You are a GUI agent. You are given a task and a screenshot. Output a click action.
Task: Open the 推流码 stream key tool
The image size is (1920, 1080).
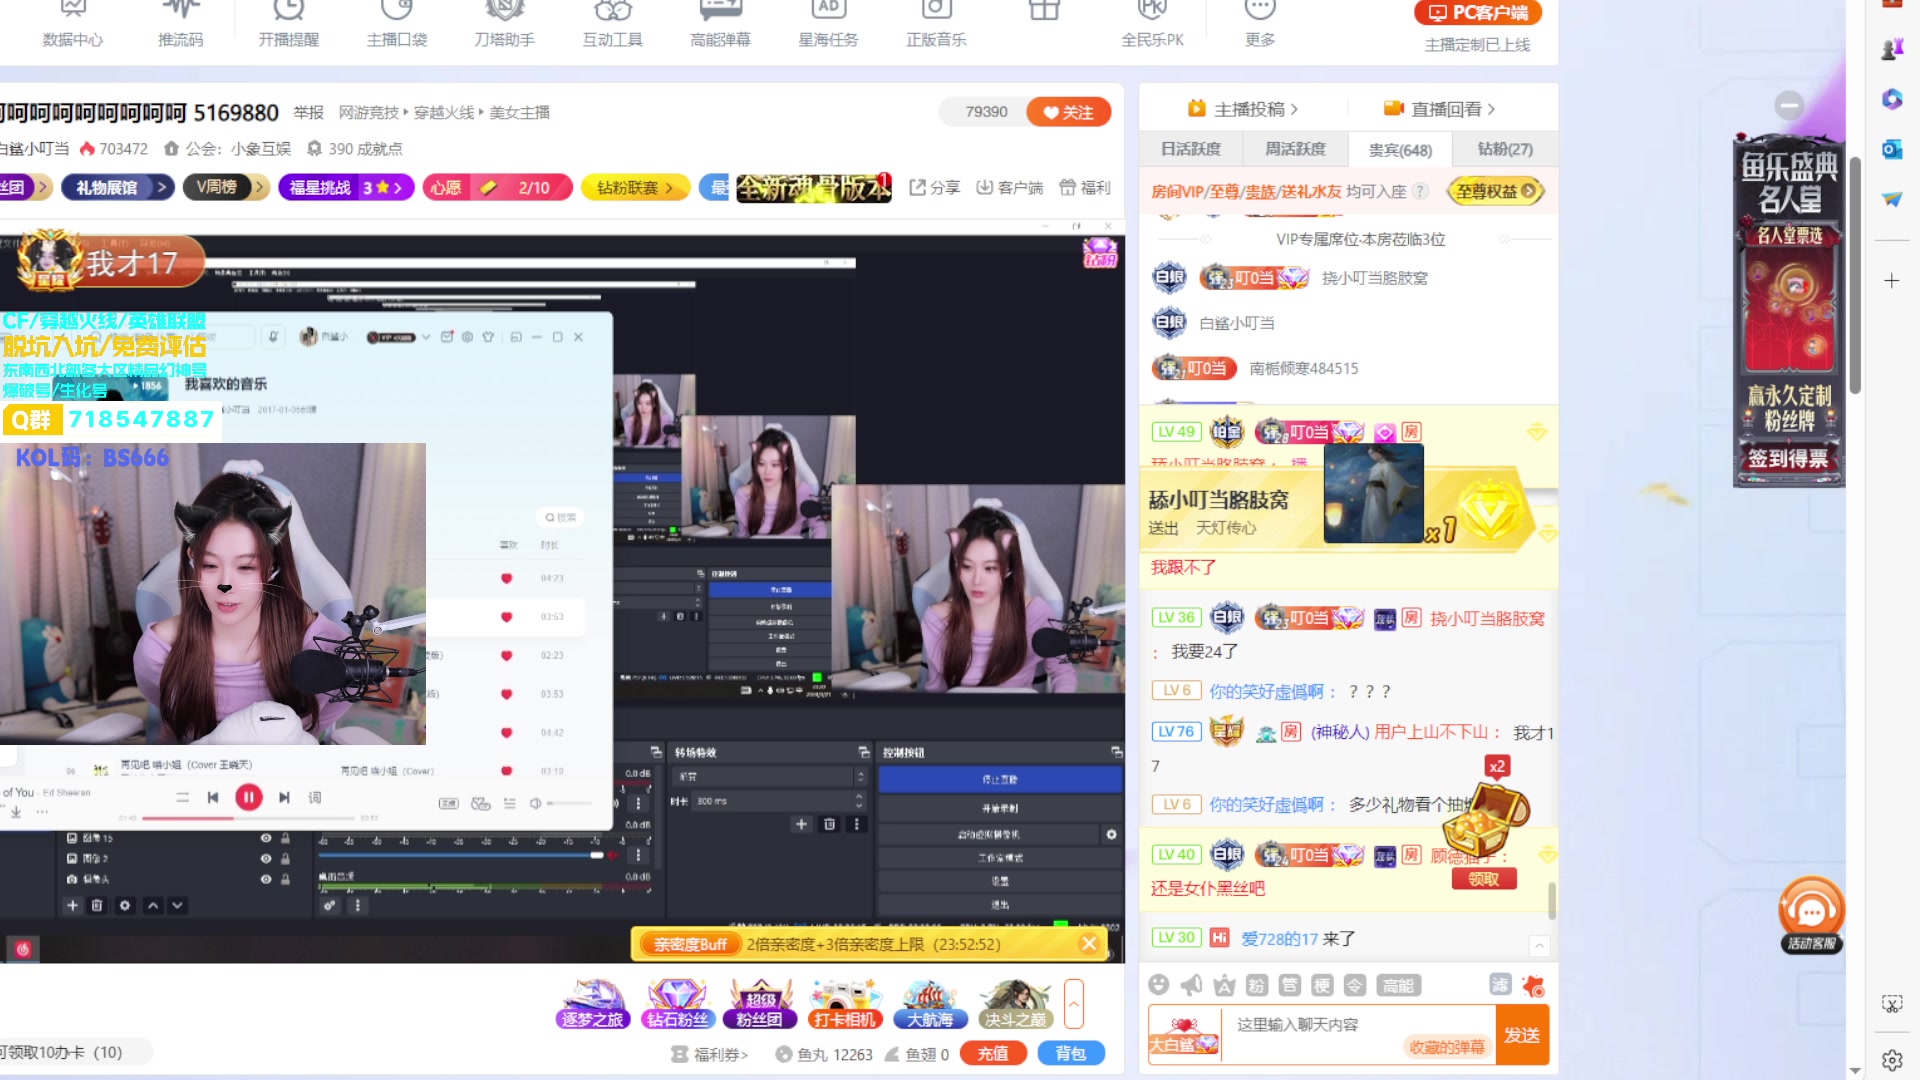click(x=180, y=25)
